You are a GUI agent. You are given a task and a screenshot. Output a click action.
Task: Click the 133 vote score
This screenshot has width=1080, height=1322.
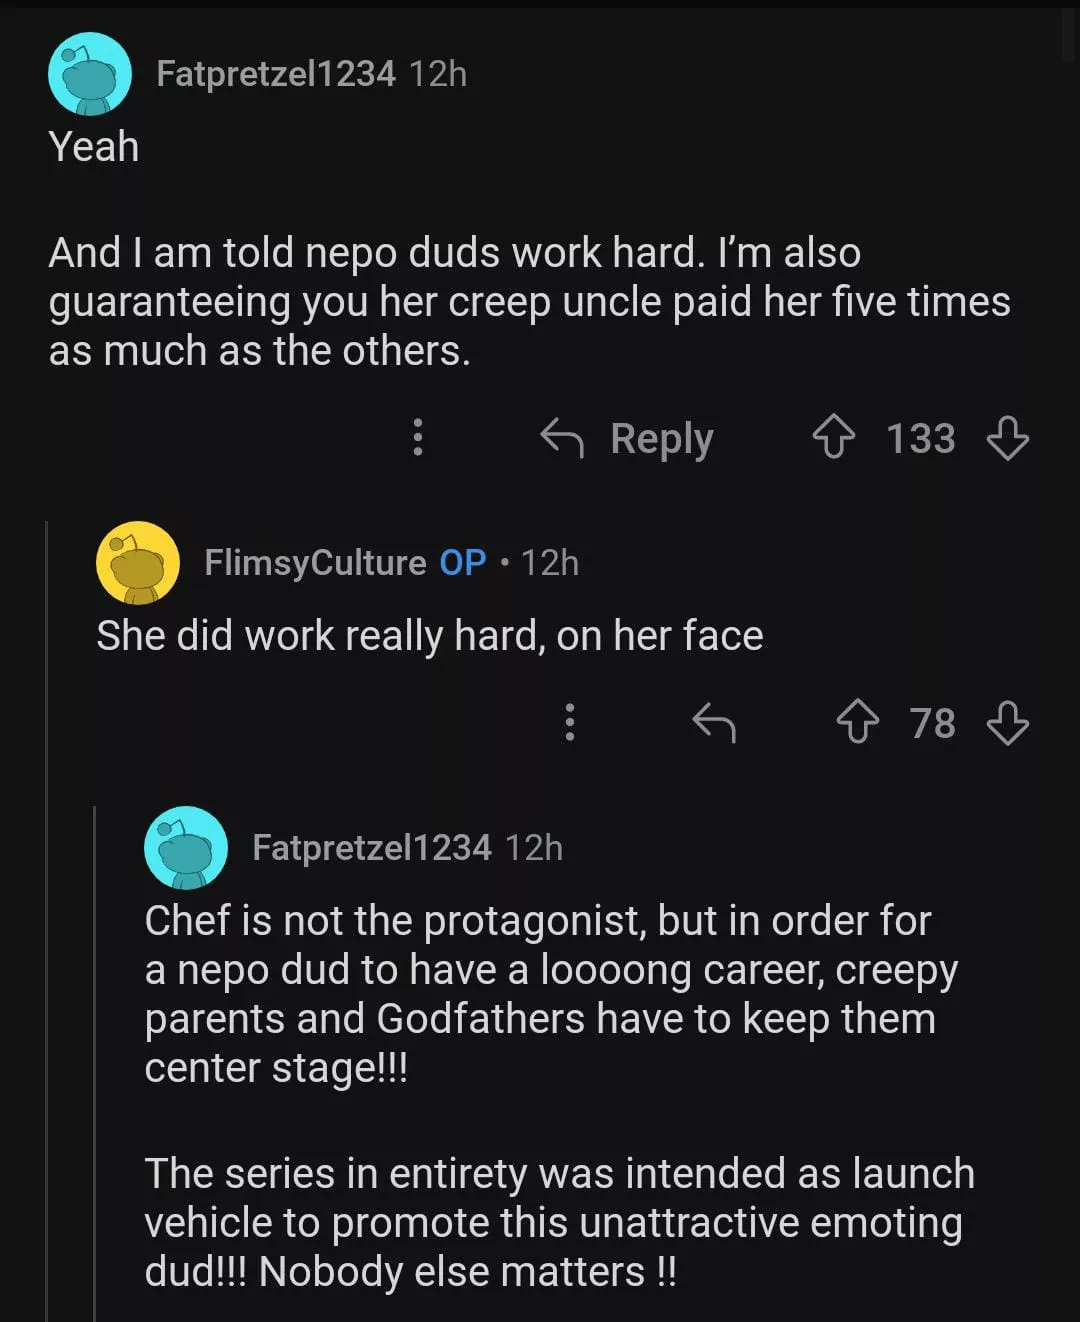pyautogui.click(x=920, y=438)
